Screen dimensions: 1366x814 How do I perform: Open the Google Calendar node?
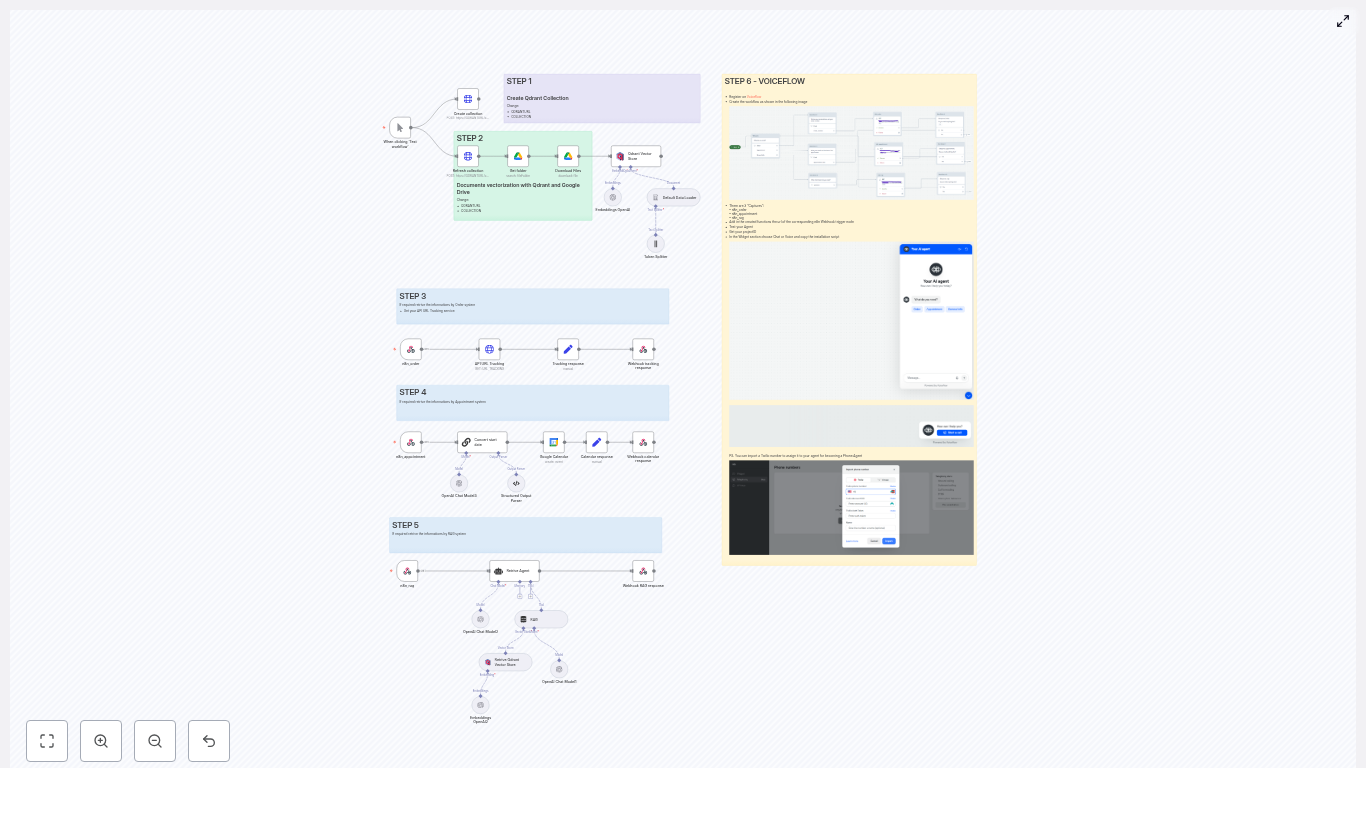tap(553, 441)
